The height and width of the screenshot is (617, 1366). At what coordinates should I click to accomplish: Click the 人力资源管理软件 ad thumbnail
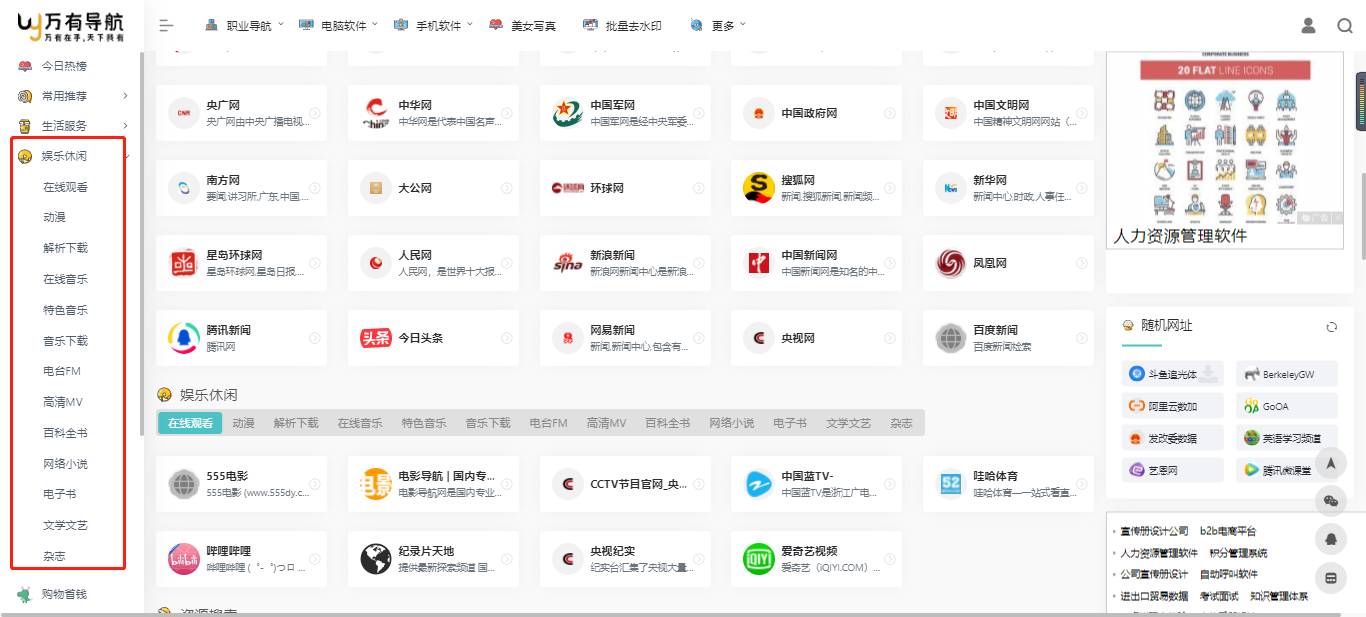pos(1224,150)
